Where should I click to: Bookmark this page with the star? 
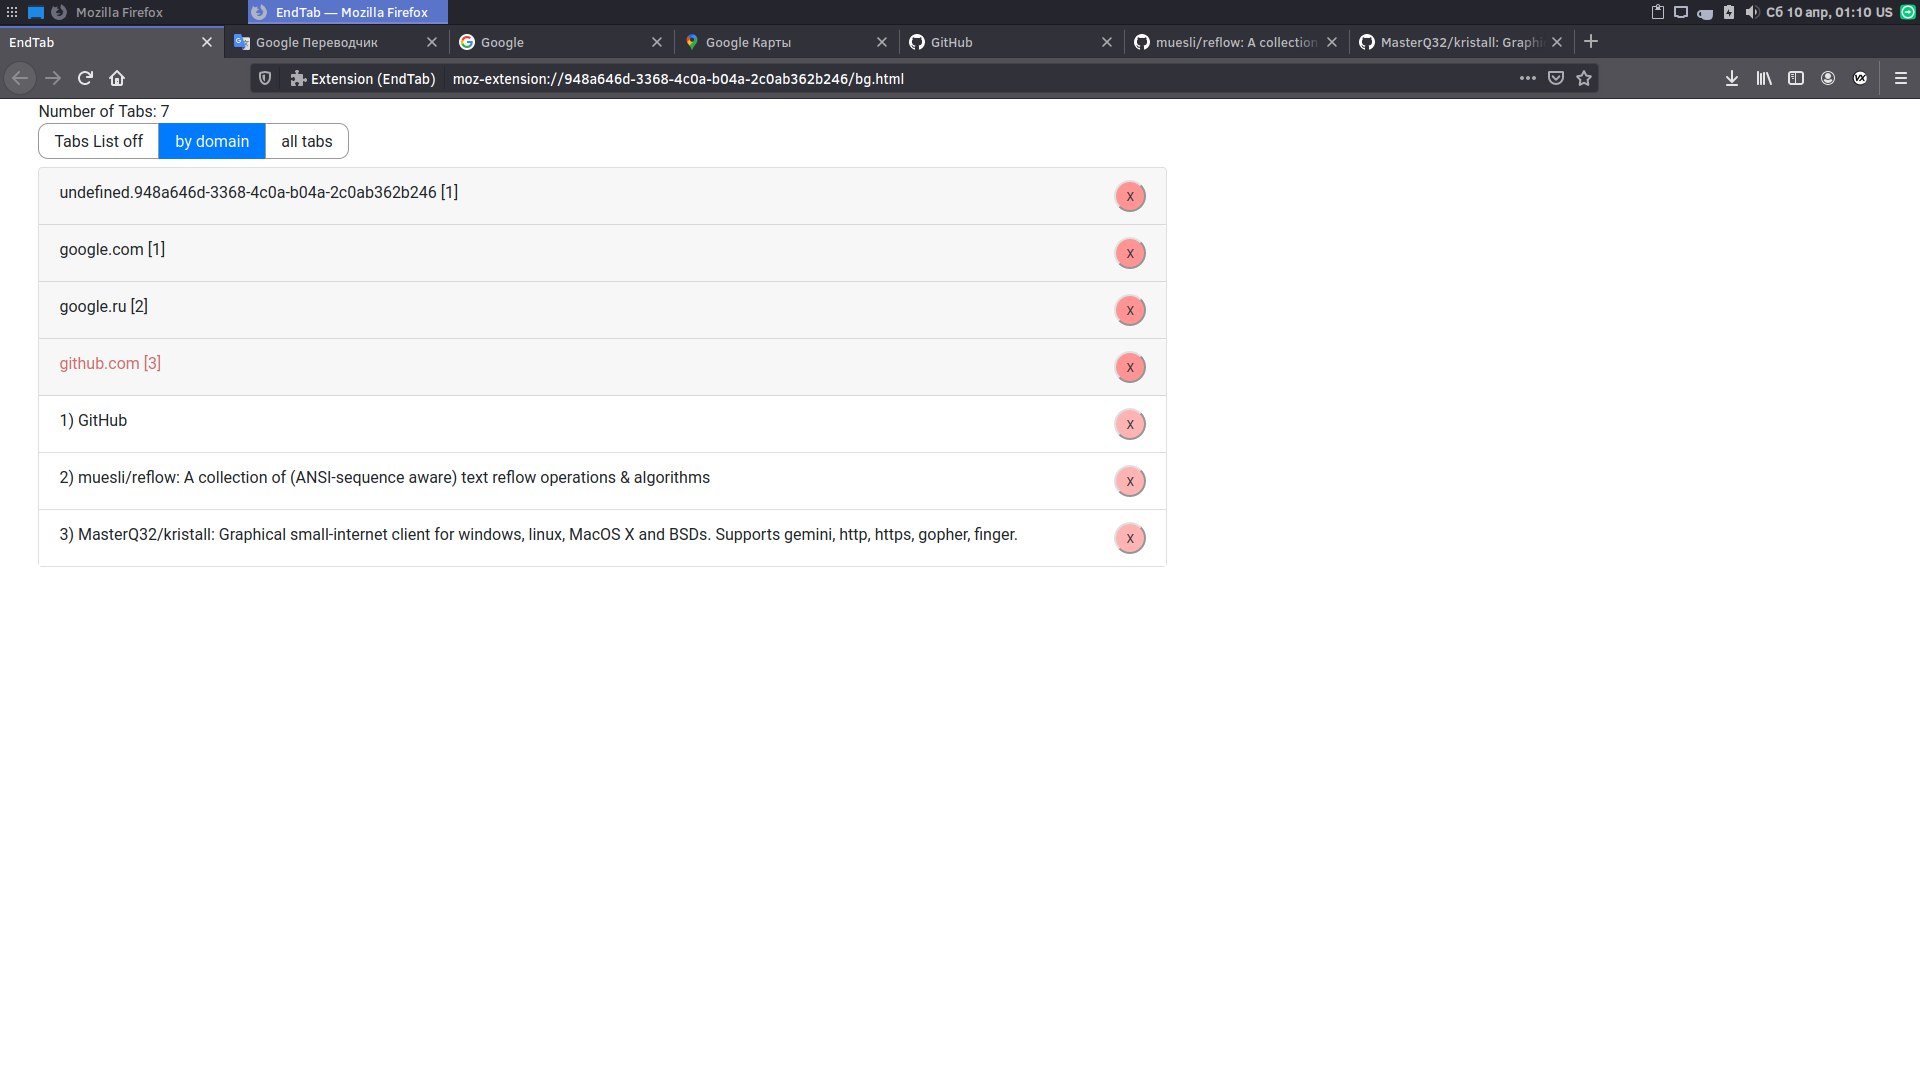point(1584,78)
